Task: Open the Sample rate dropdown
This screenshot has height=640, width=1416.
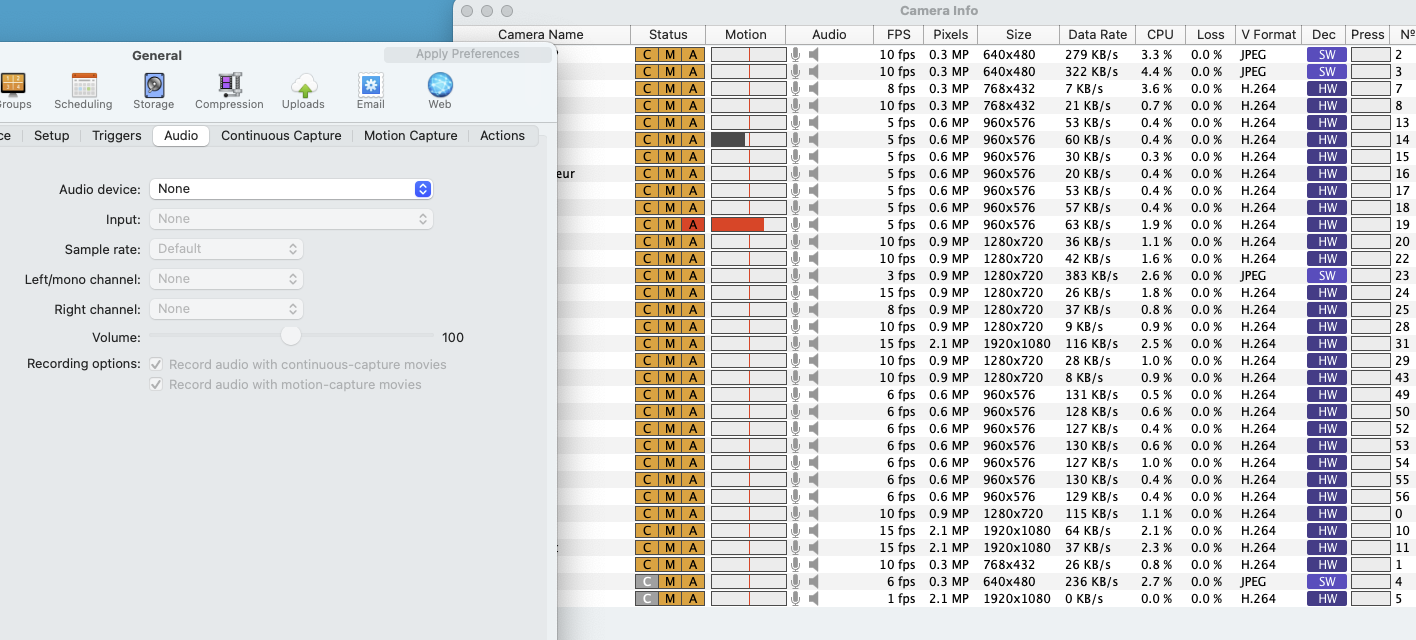Action: pyautogui.click(x=226, y=249)
